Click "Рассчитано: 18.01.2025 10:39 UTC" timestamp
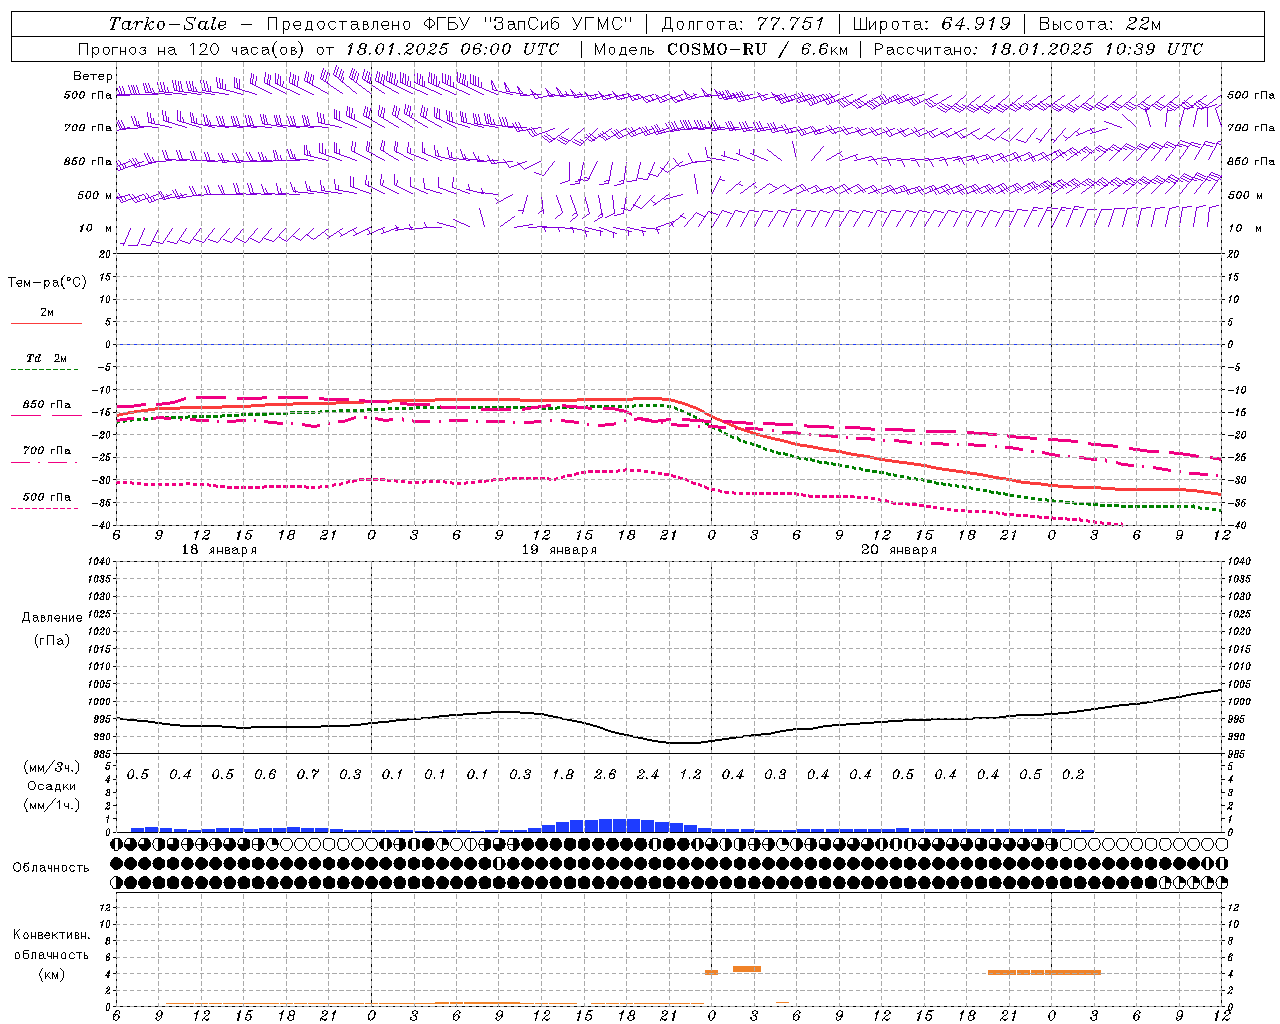 (x=1038, y=49)
